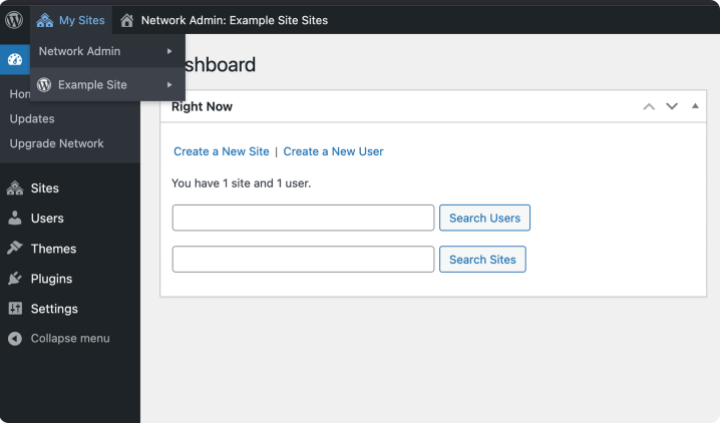The height and width of the screenshot is (423, 720).
Task: Move Right Now widget up
Action: click(649, 106)
